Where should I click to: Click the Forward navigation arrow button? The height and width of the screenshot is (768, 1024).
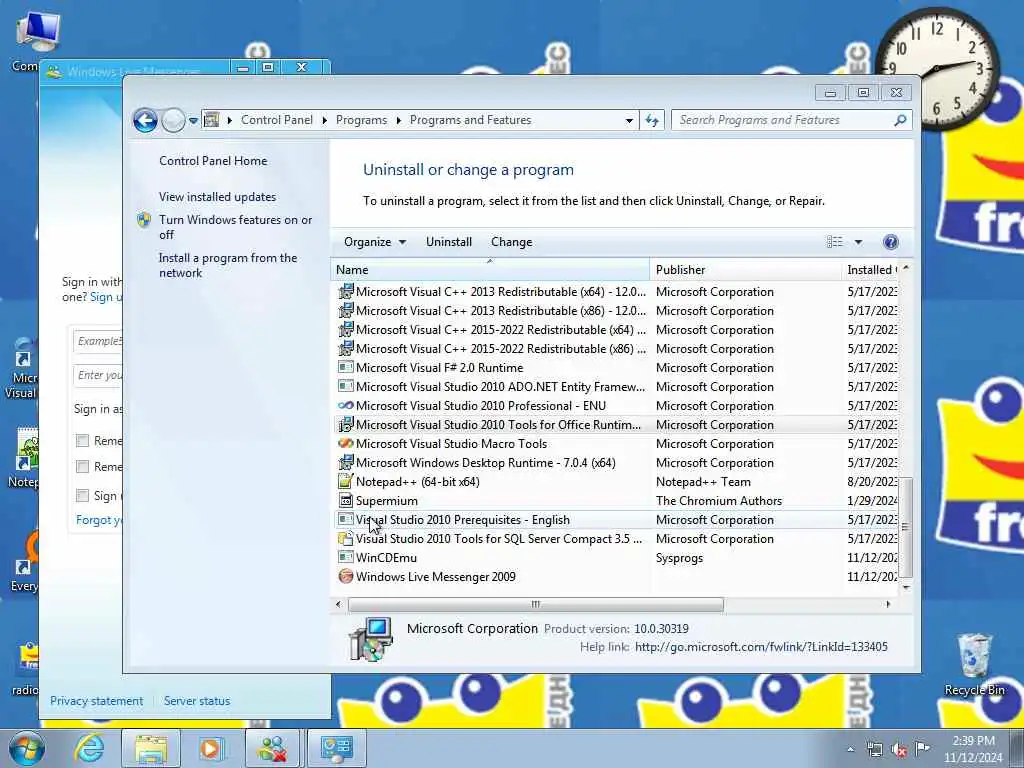tap(173, 121)
